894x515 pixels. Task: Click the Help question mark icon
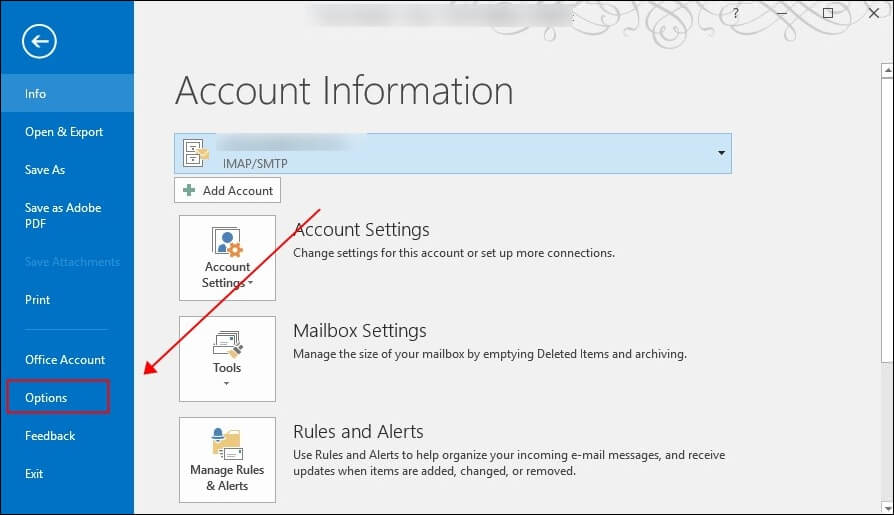tap(735, 13)
